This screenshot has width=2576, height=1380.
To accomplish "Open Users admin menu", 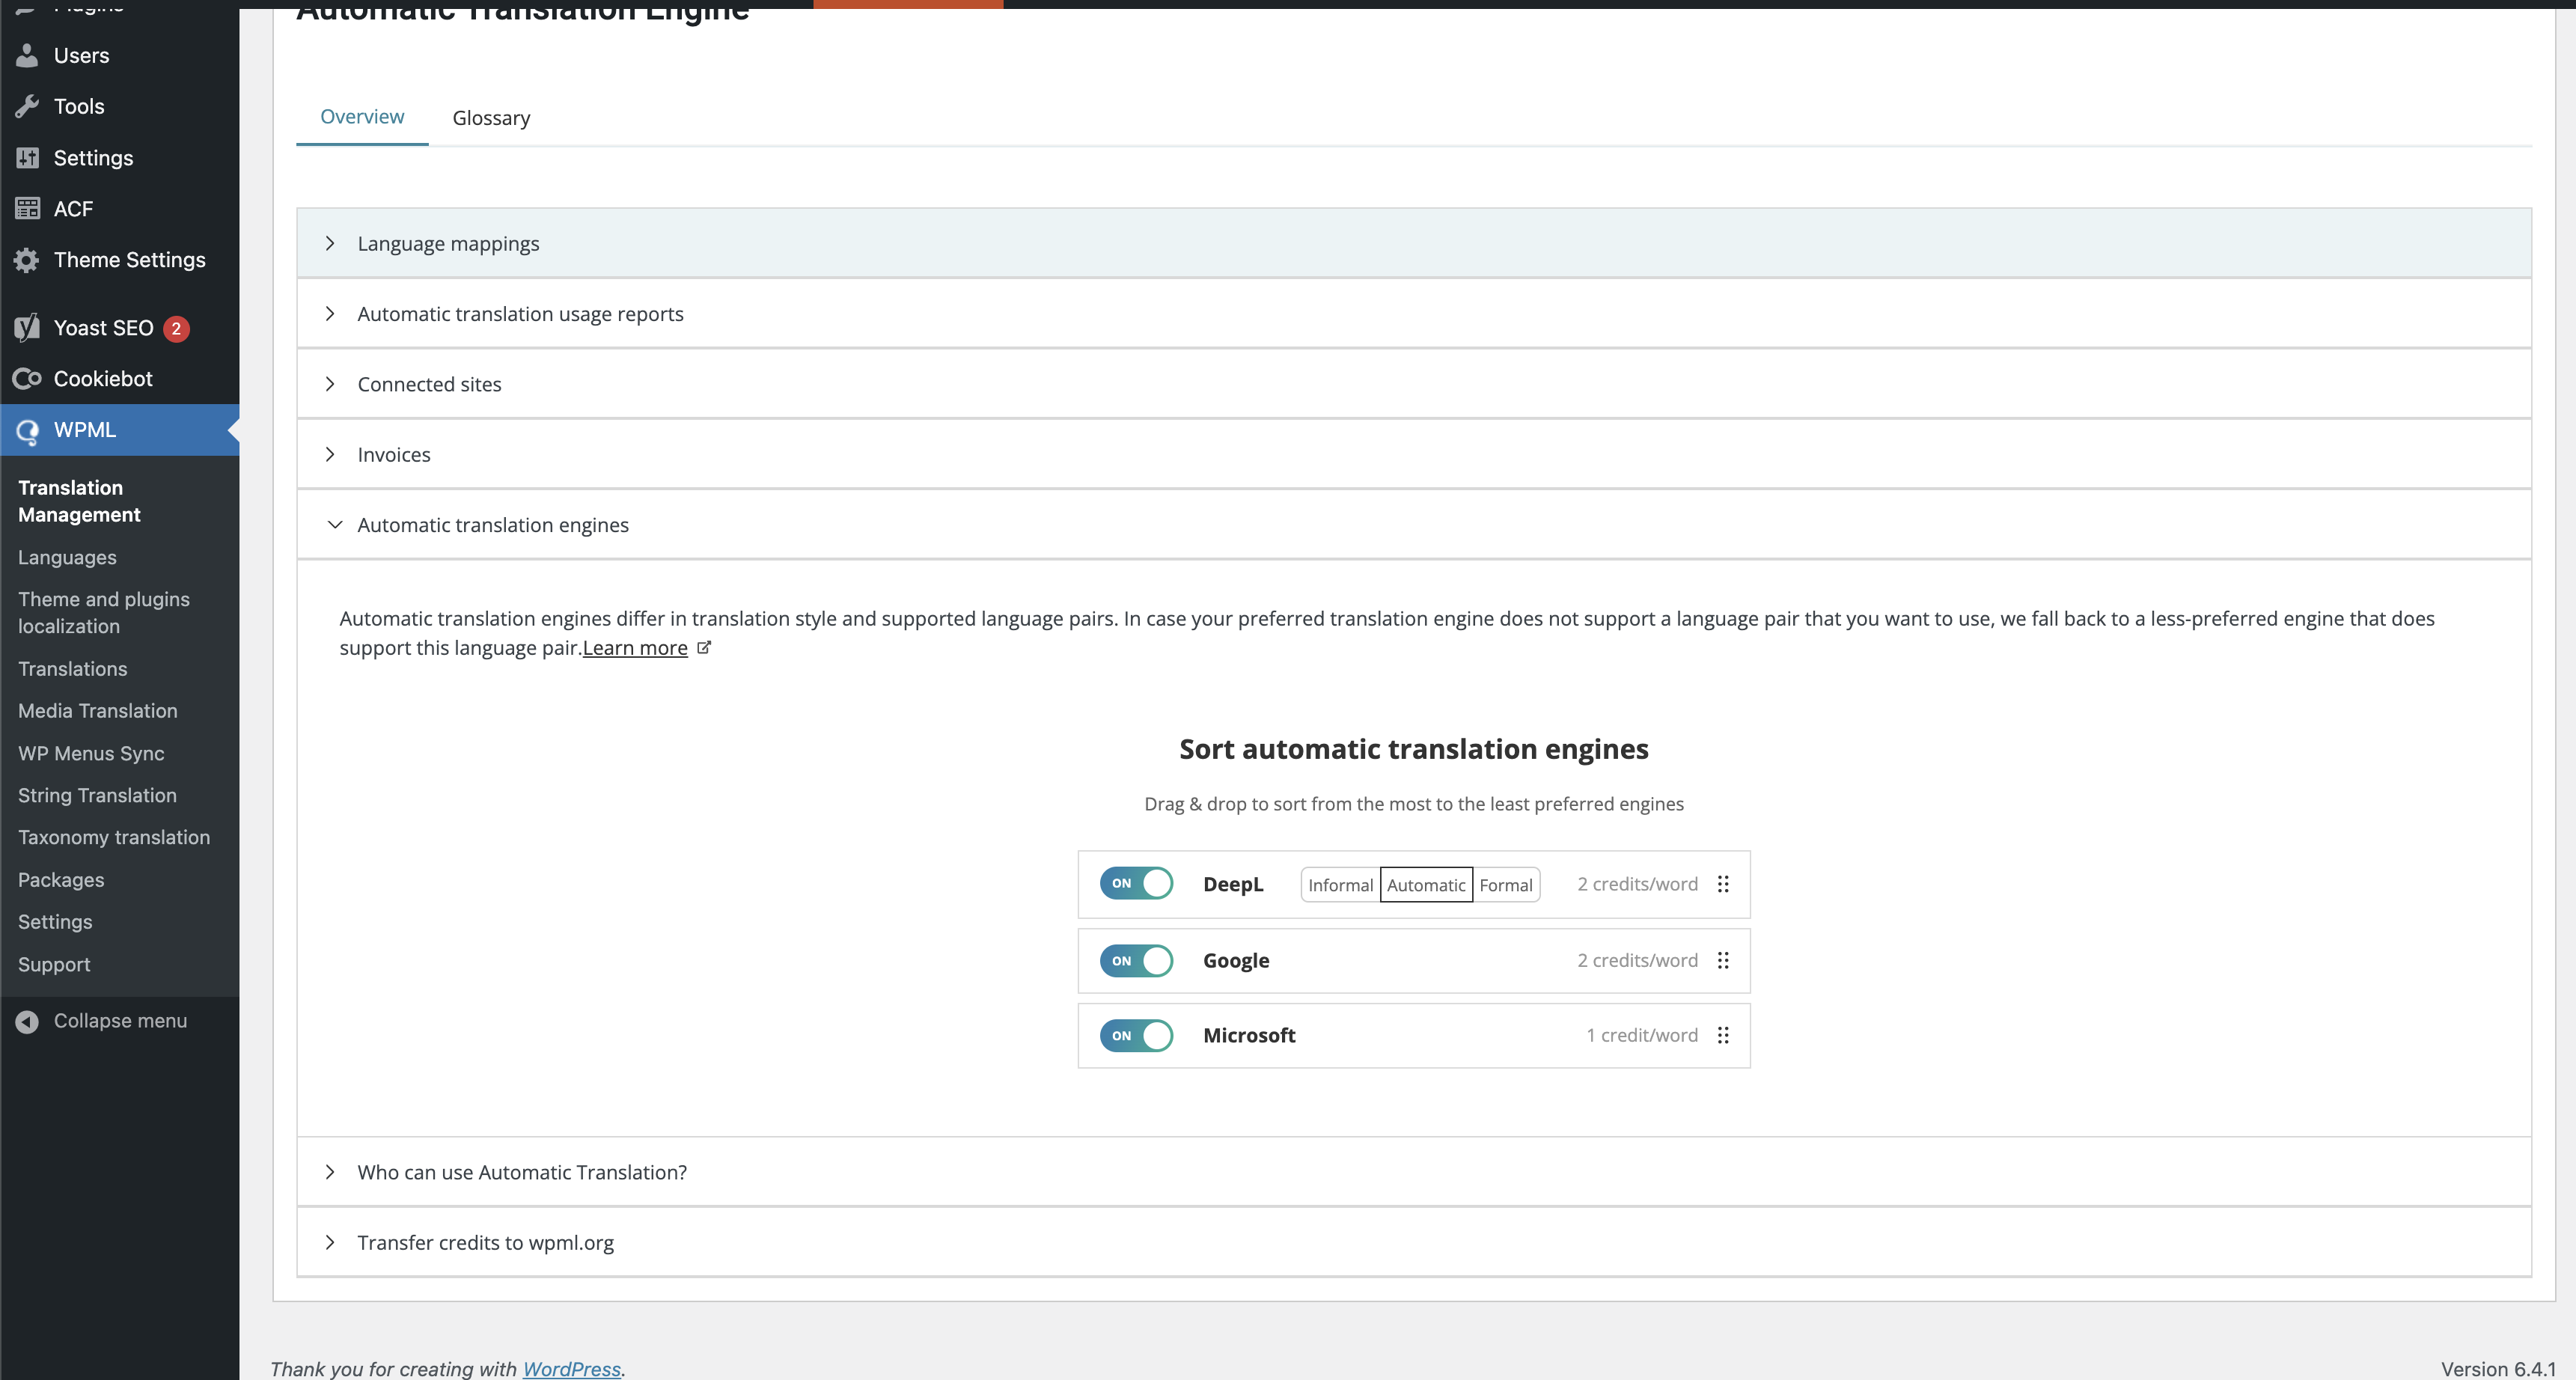I will 120,55.
